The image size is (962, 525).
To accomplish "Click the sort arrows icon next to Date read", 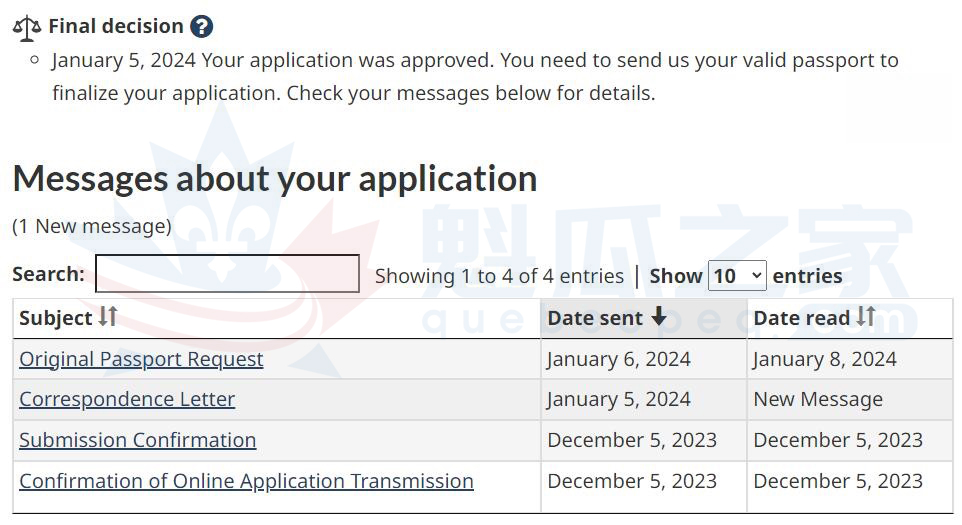I will (x=866, y=317).
